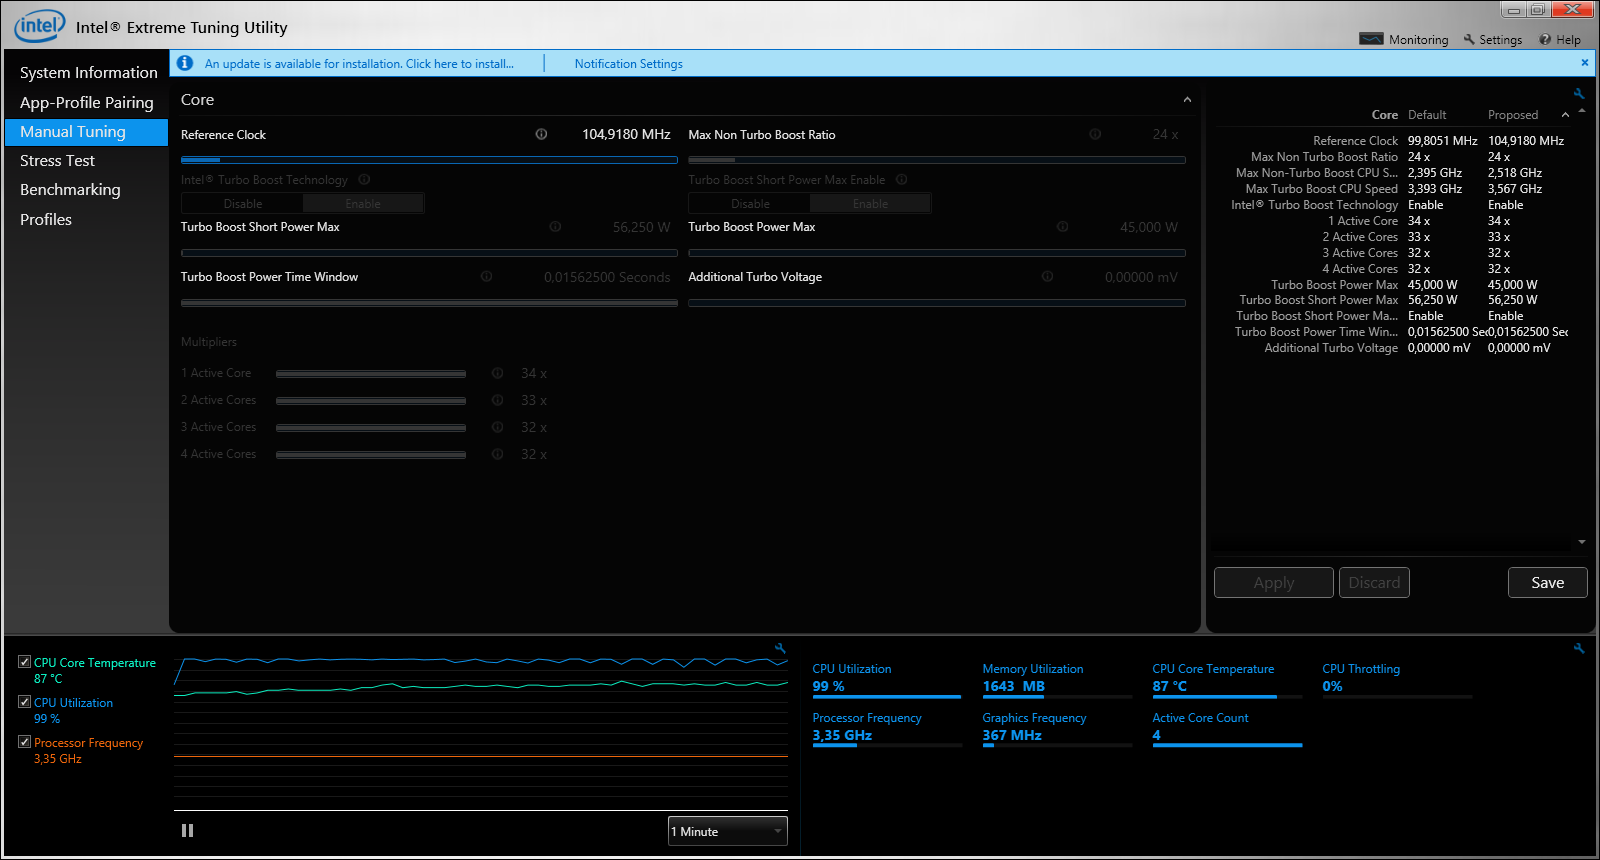
Task: Open Settings wrench in title bar
Action: pyautogui.click(x=1469, y=40)
